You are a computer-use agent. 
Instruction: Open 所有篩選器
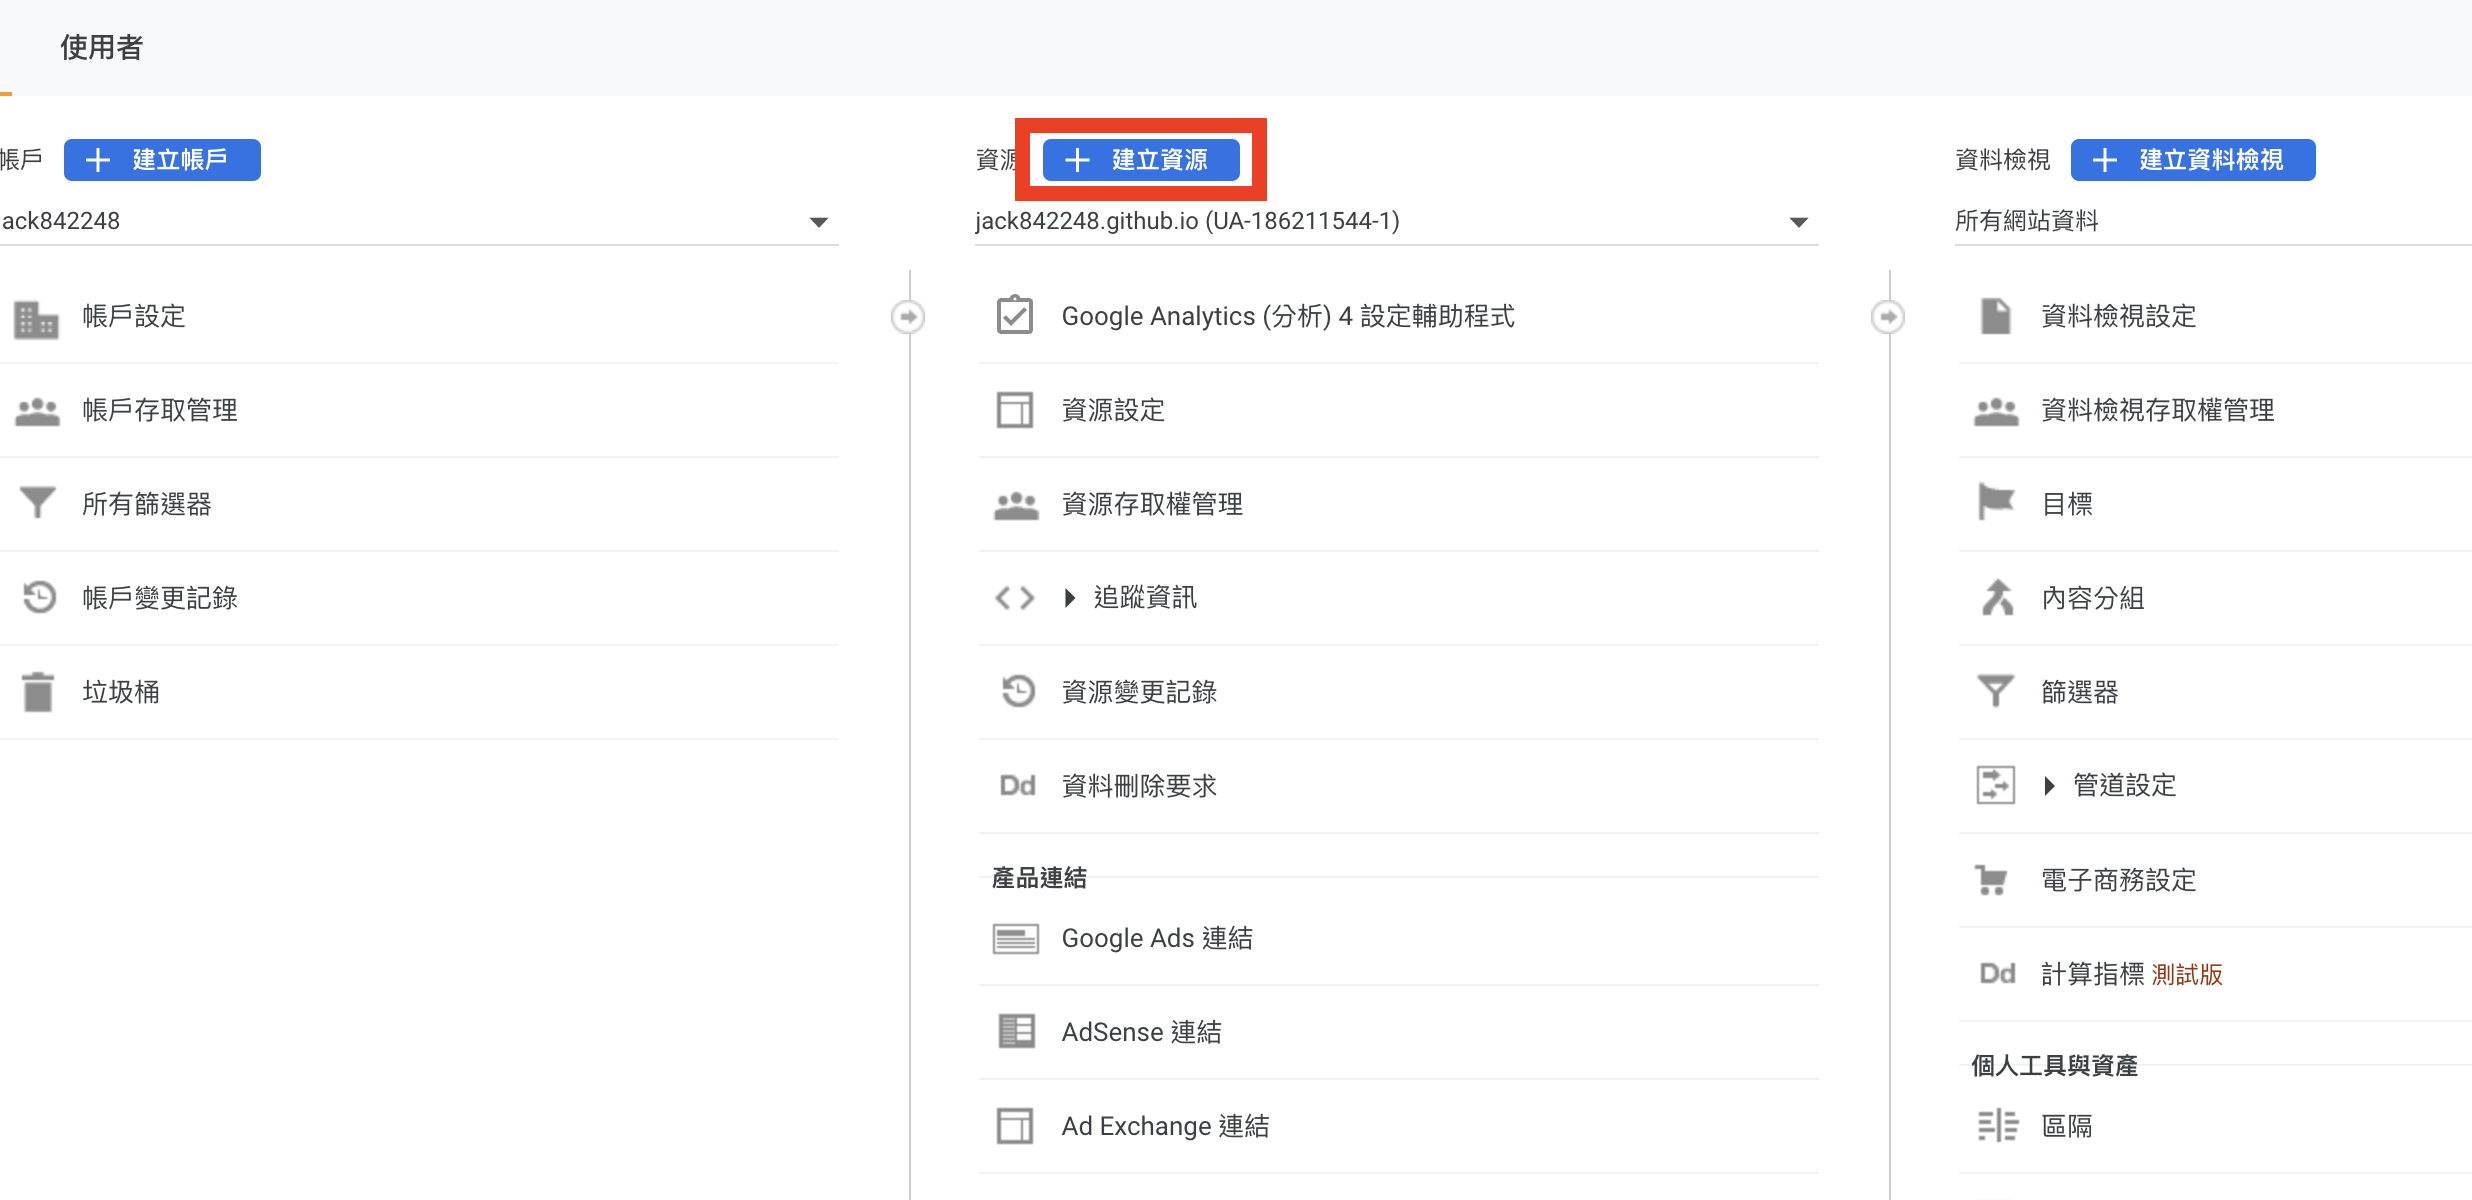[x=147, y=505]
